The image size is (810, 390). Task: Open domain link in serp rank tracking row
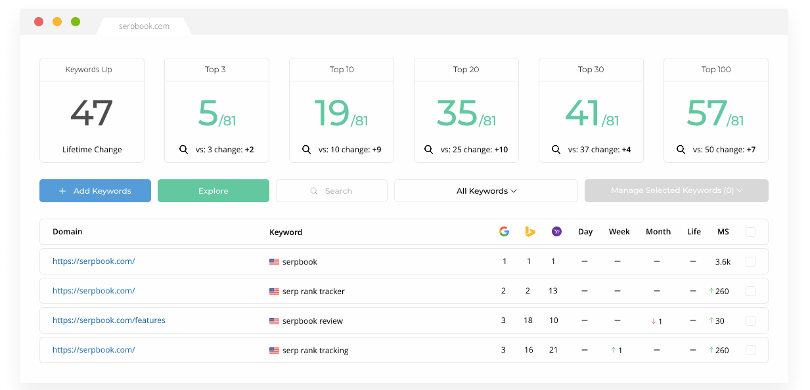point(94,350)
